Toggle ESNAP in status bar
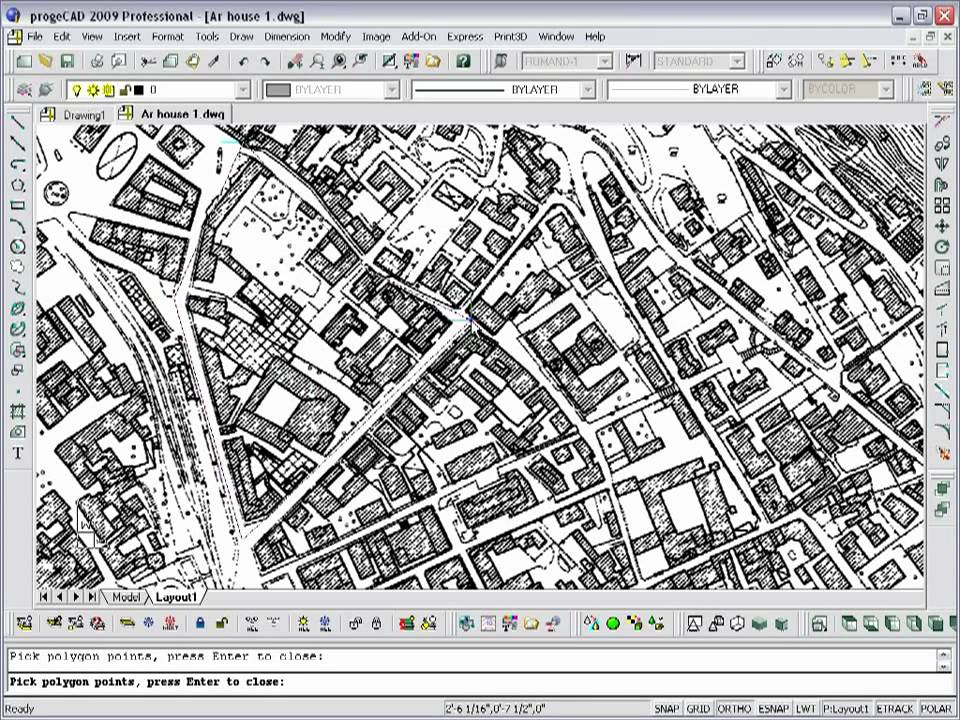Screen dimensions: 960x720 774,708
